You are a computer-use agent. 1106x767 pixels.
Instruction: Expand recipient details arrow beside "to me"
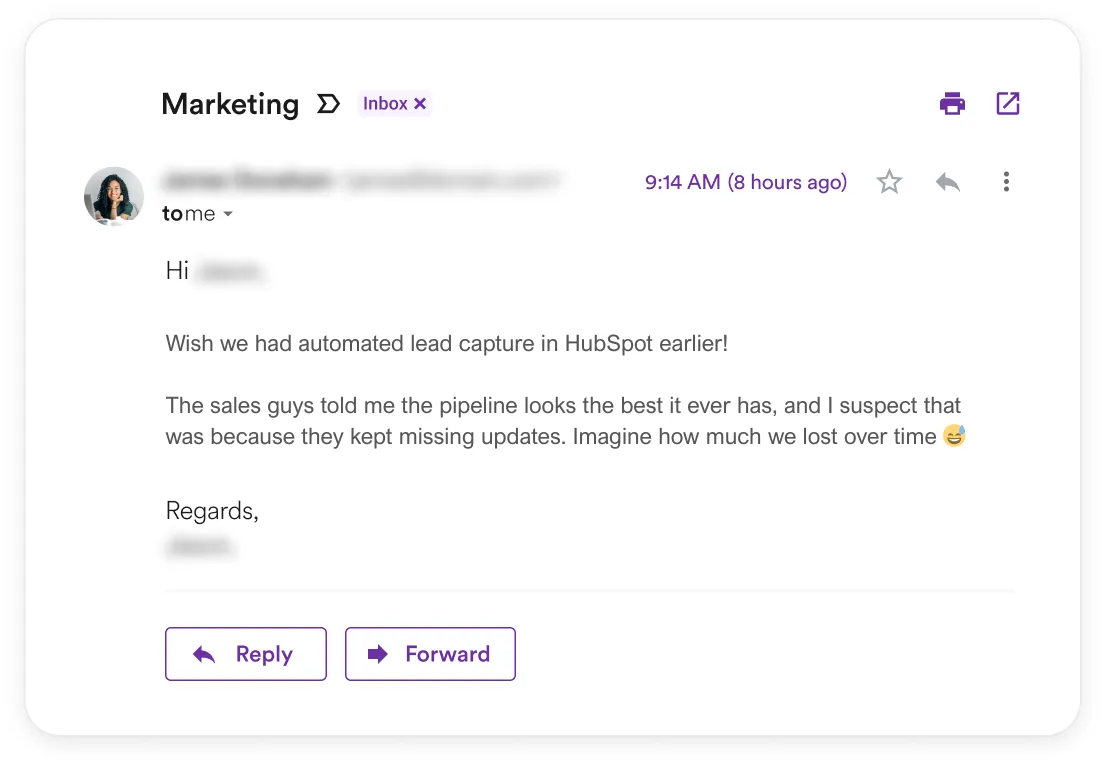coord(228,214)
